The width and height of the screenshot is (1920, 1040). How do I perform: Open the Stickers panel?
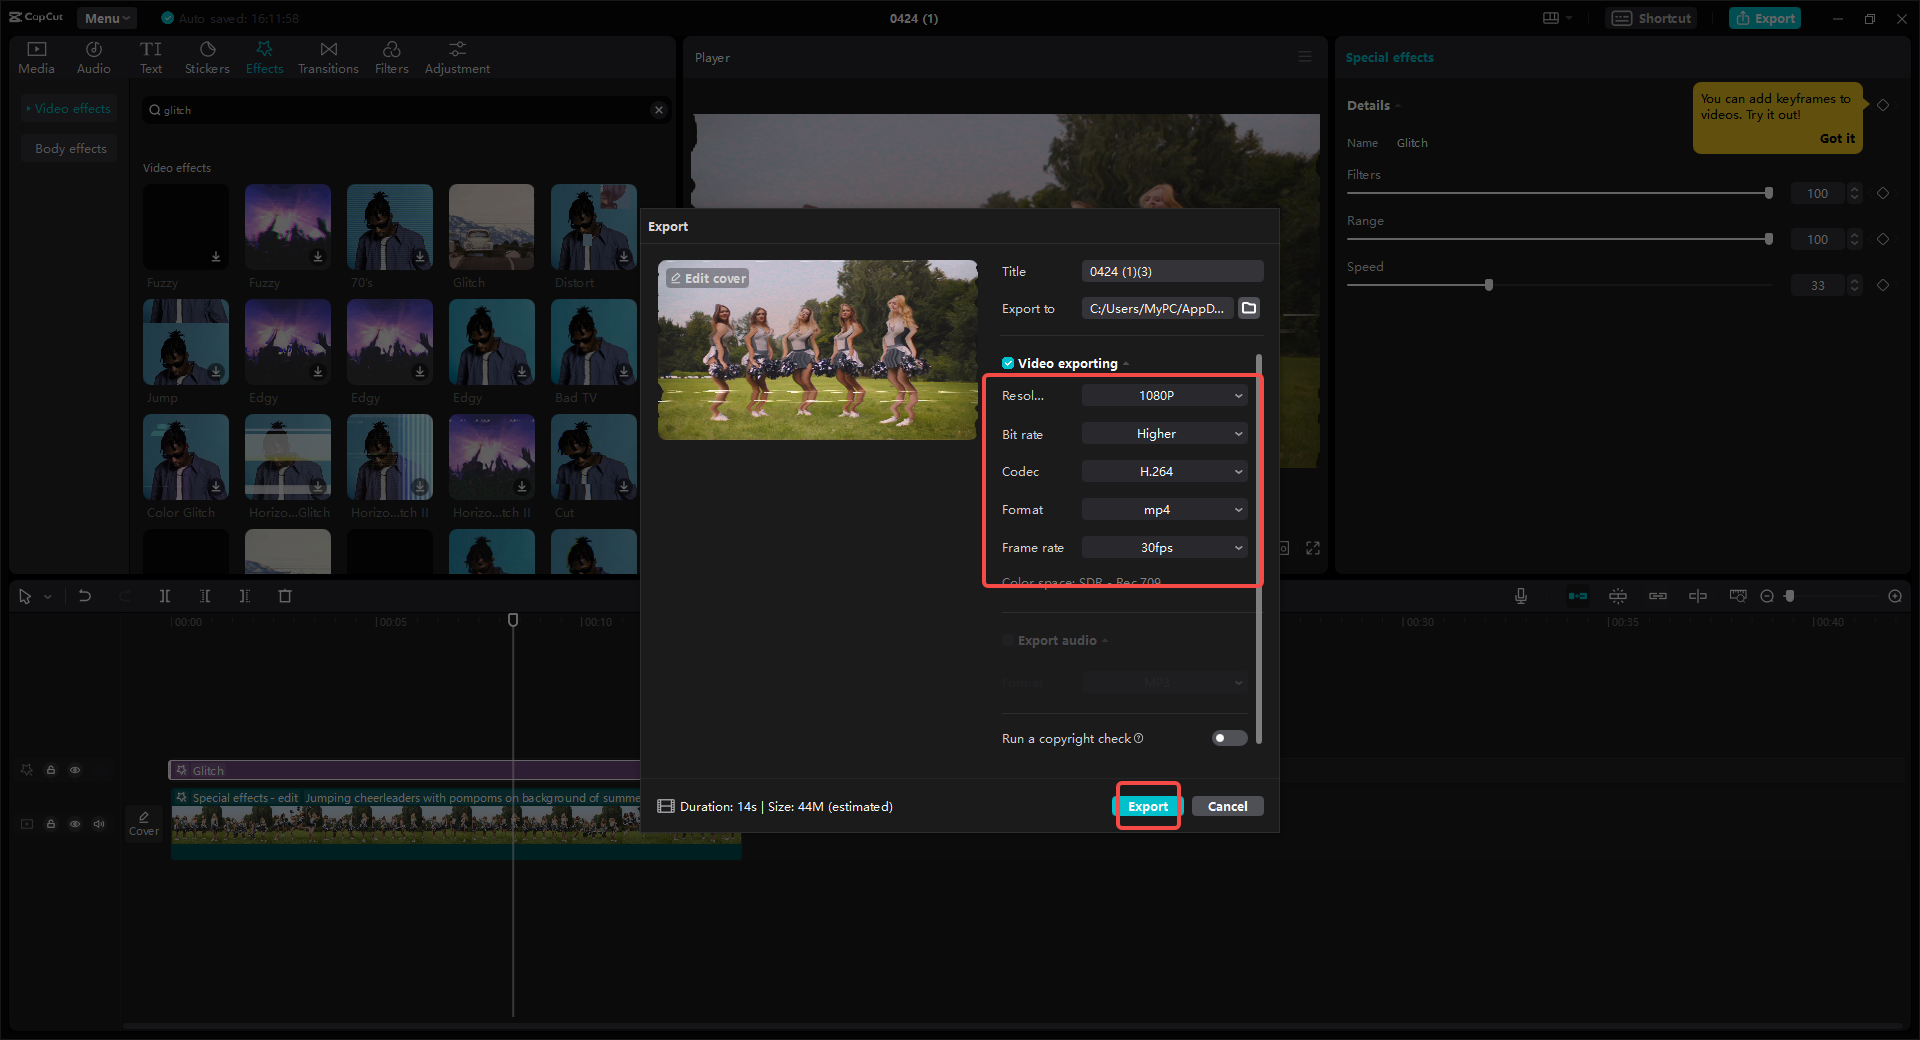click(x=207, y=55)
